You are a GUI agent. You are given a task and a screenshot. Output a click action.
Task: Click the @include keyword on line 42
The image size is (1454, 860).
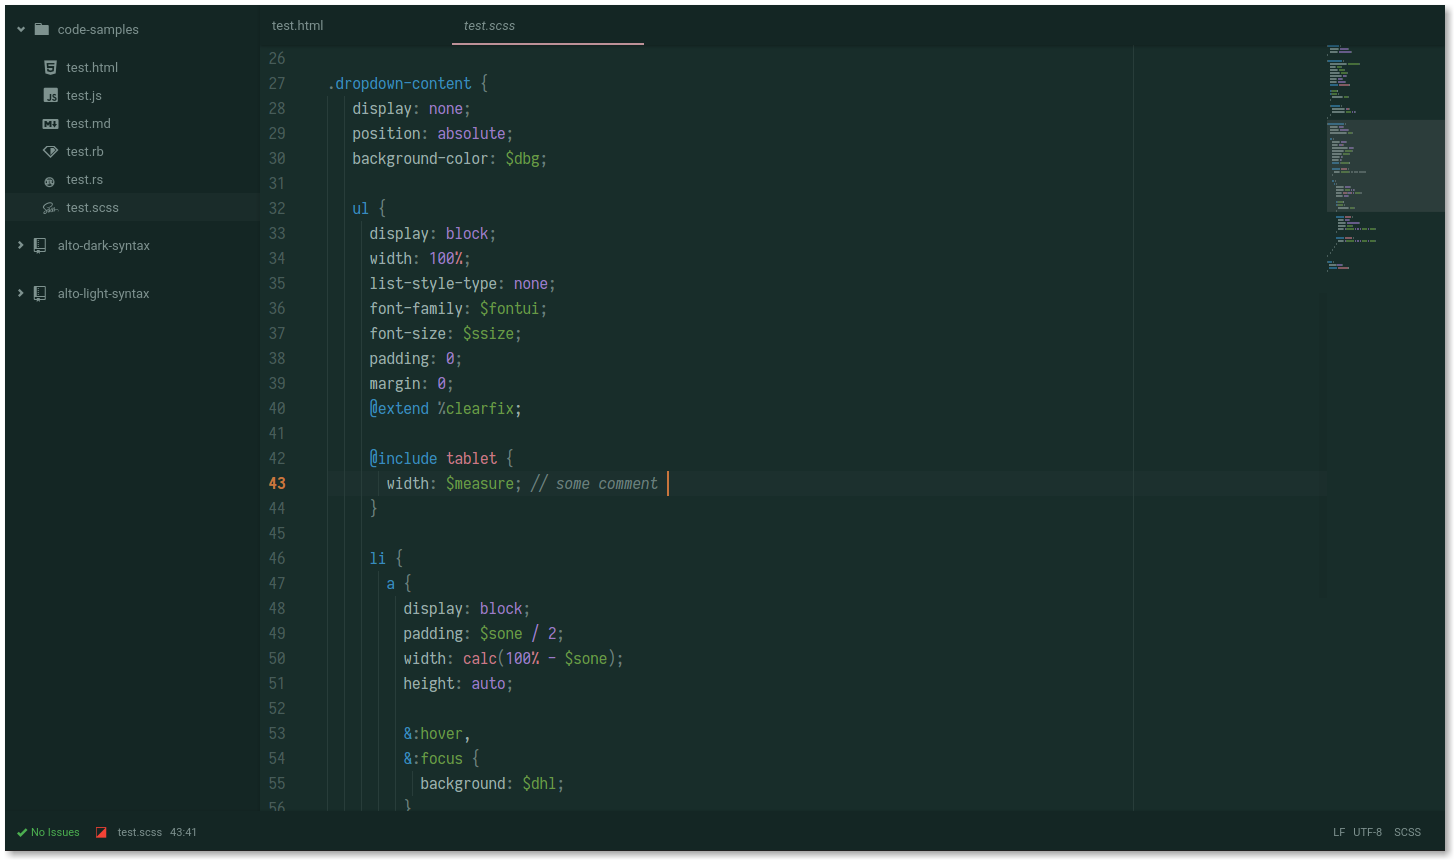coord(403,458)
